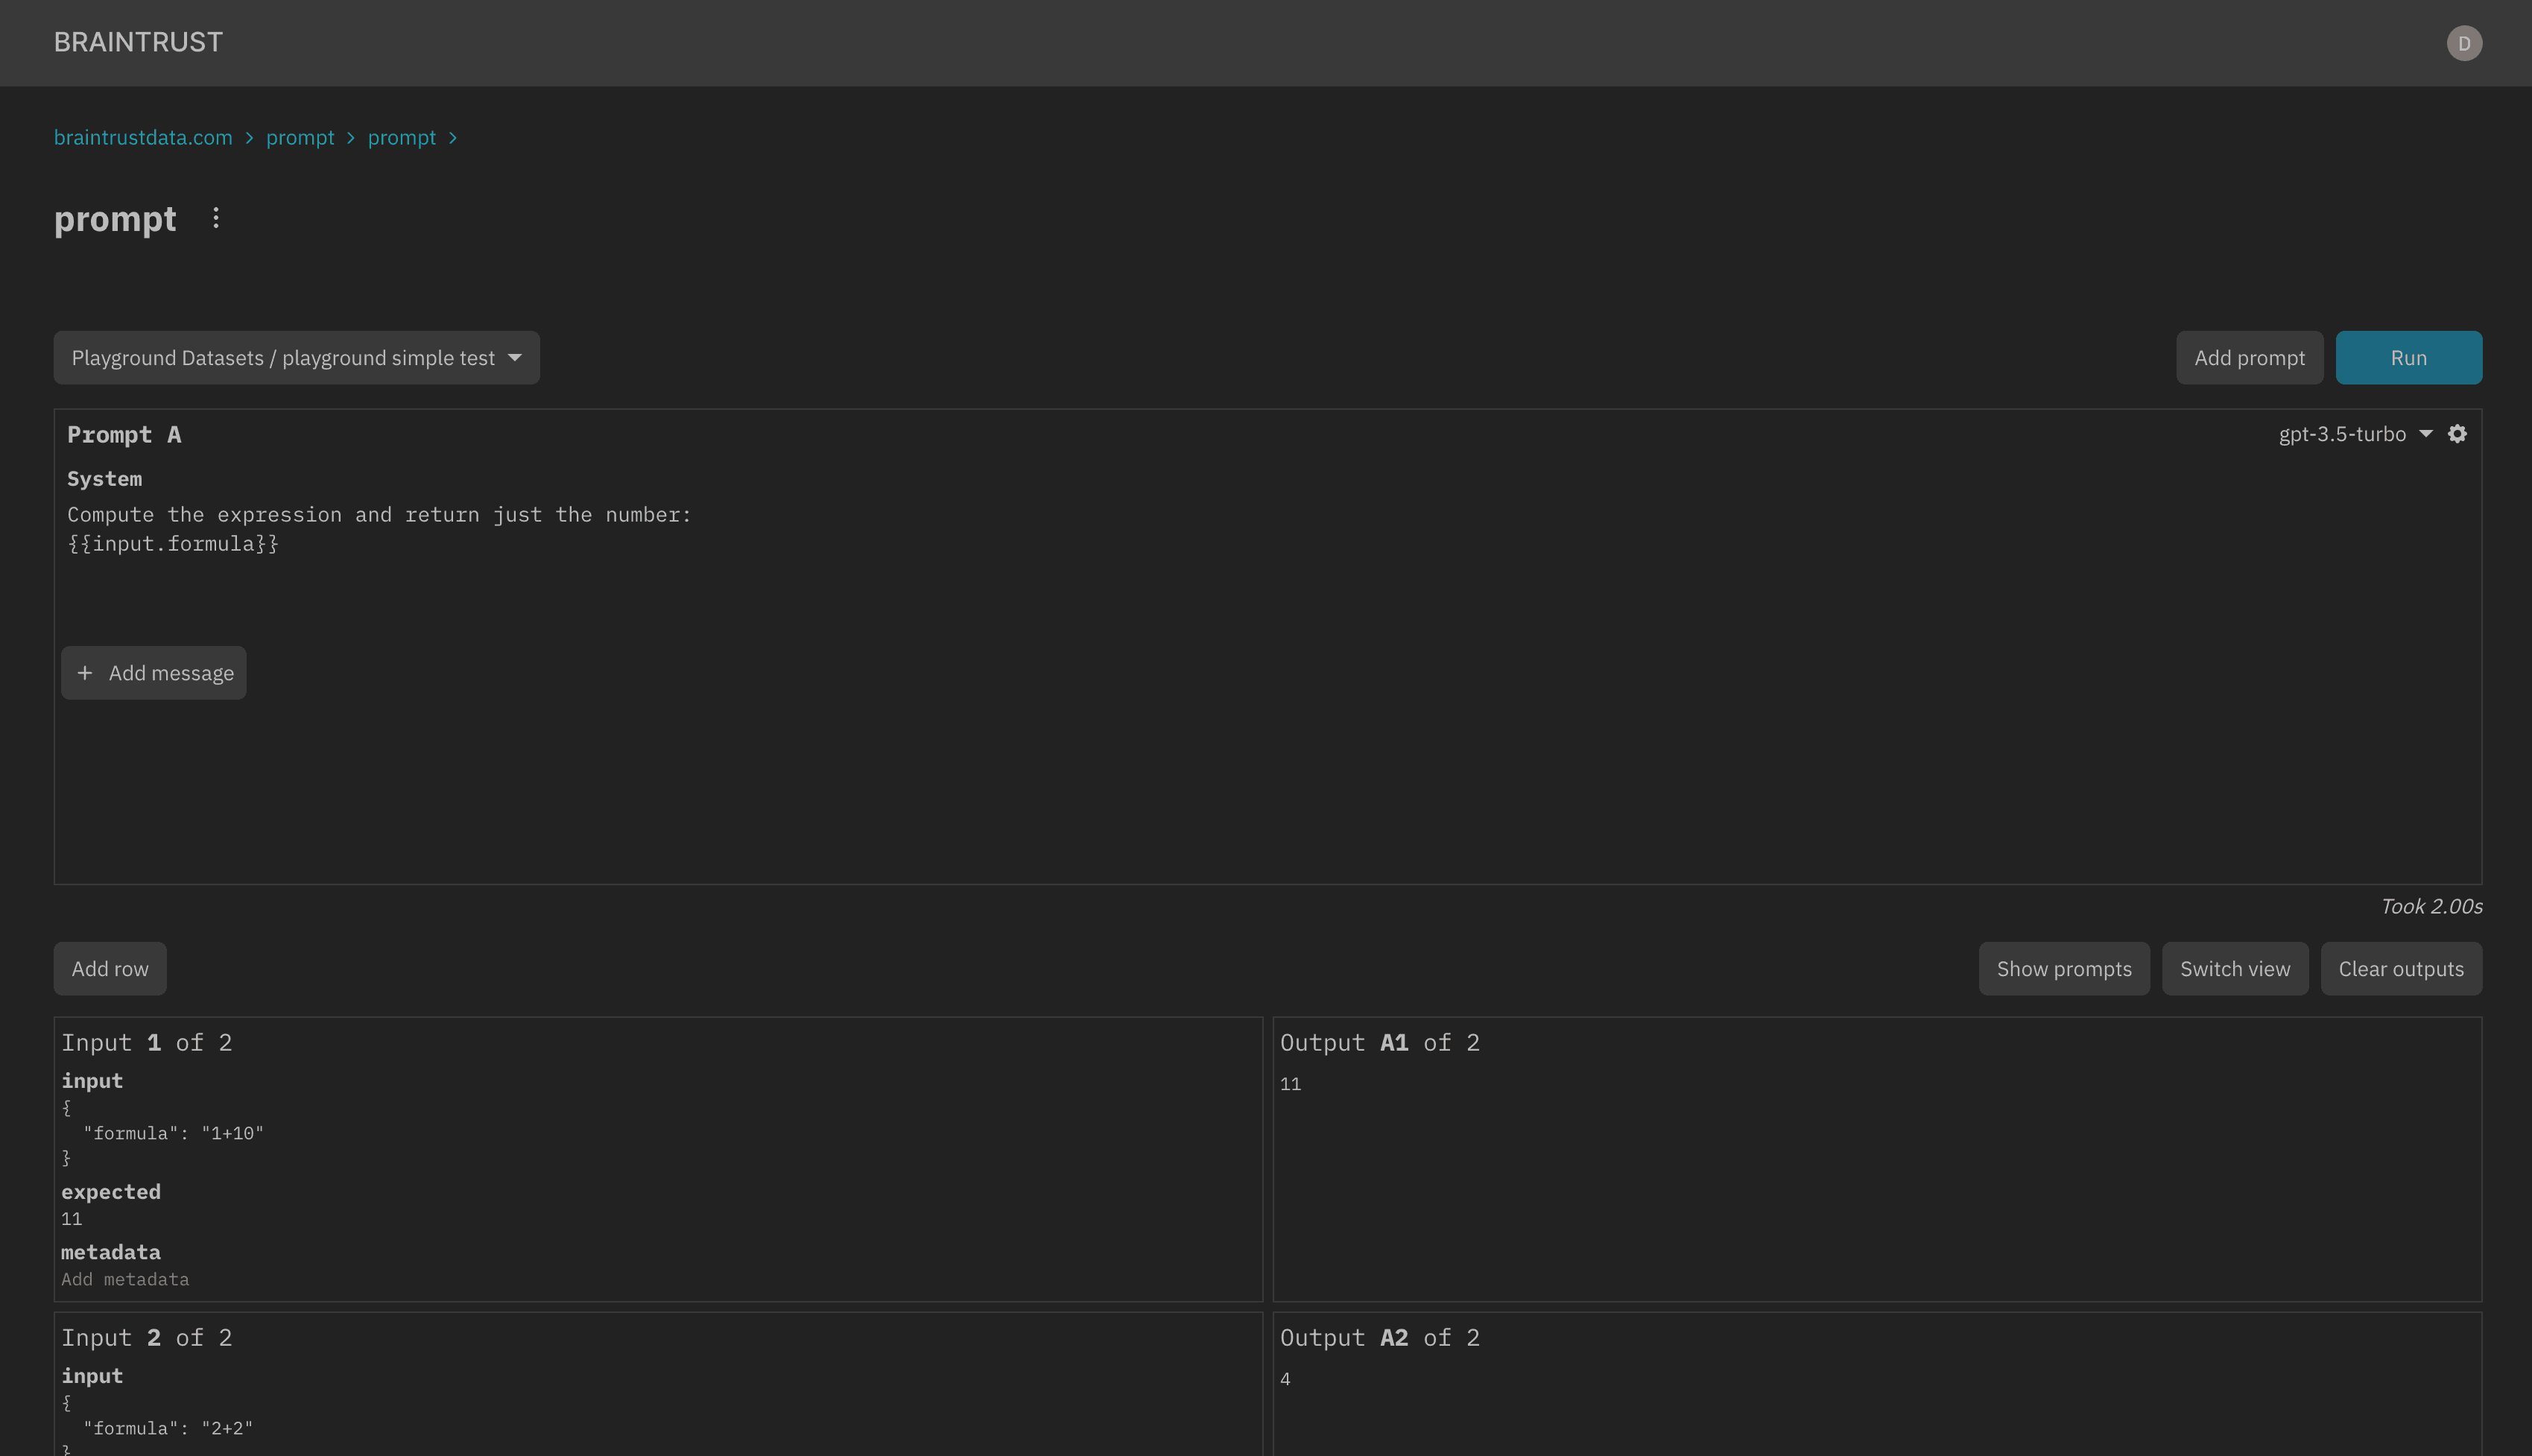Click Add metadata for Input 1 row
The image size is (2532, 1456).
(125, 1280)
